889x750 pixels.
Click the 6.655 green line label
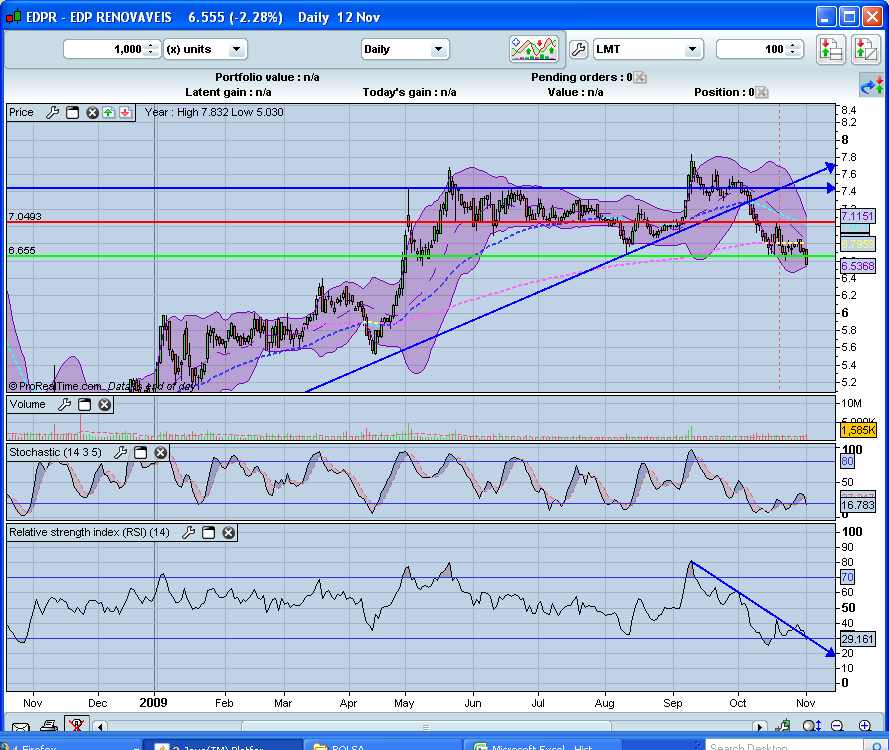pos(22,251)
